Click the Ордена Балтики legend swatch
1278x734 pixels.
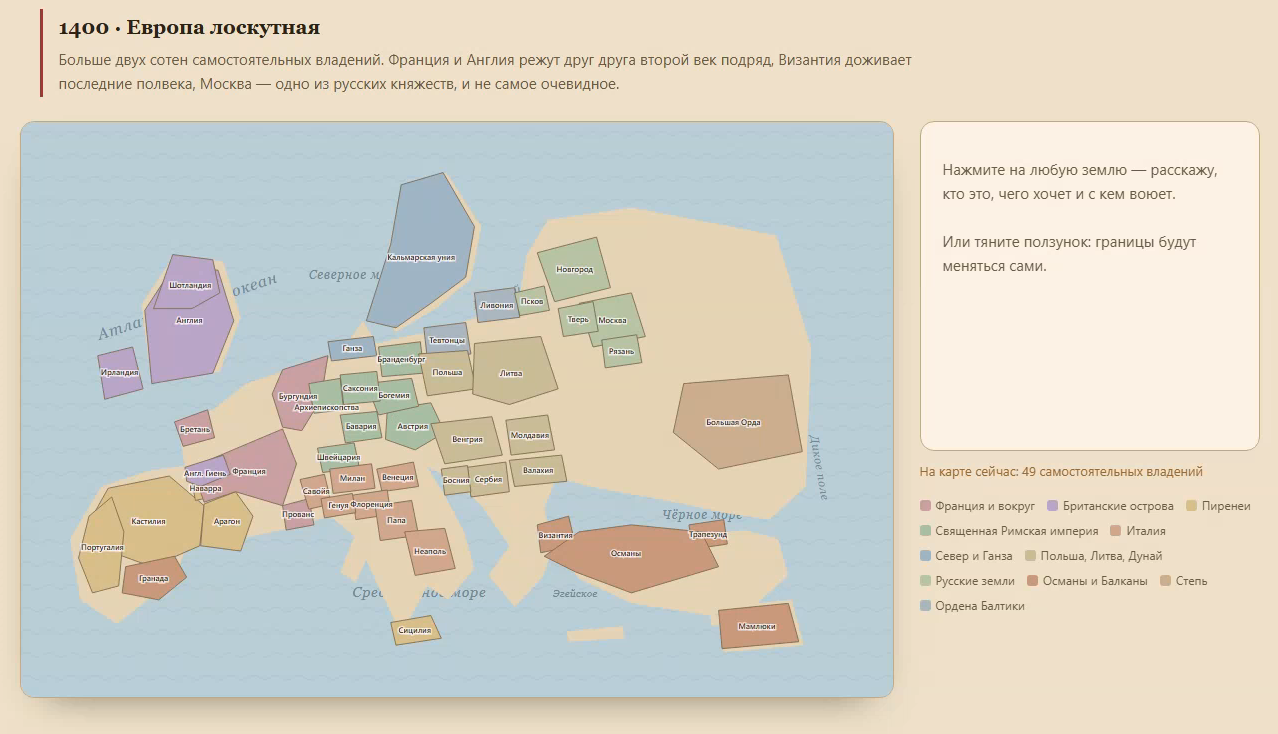click(x=925, y=606)
